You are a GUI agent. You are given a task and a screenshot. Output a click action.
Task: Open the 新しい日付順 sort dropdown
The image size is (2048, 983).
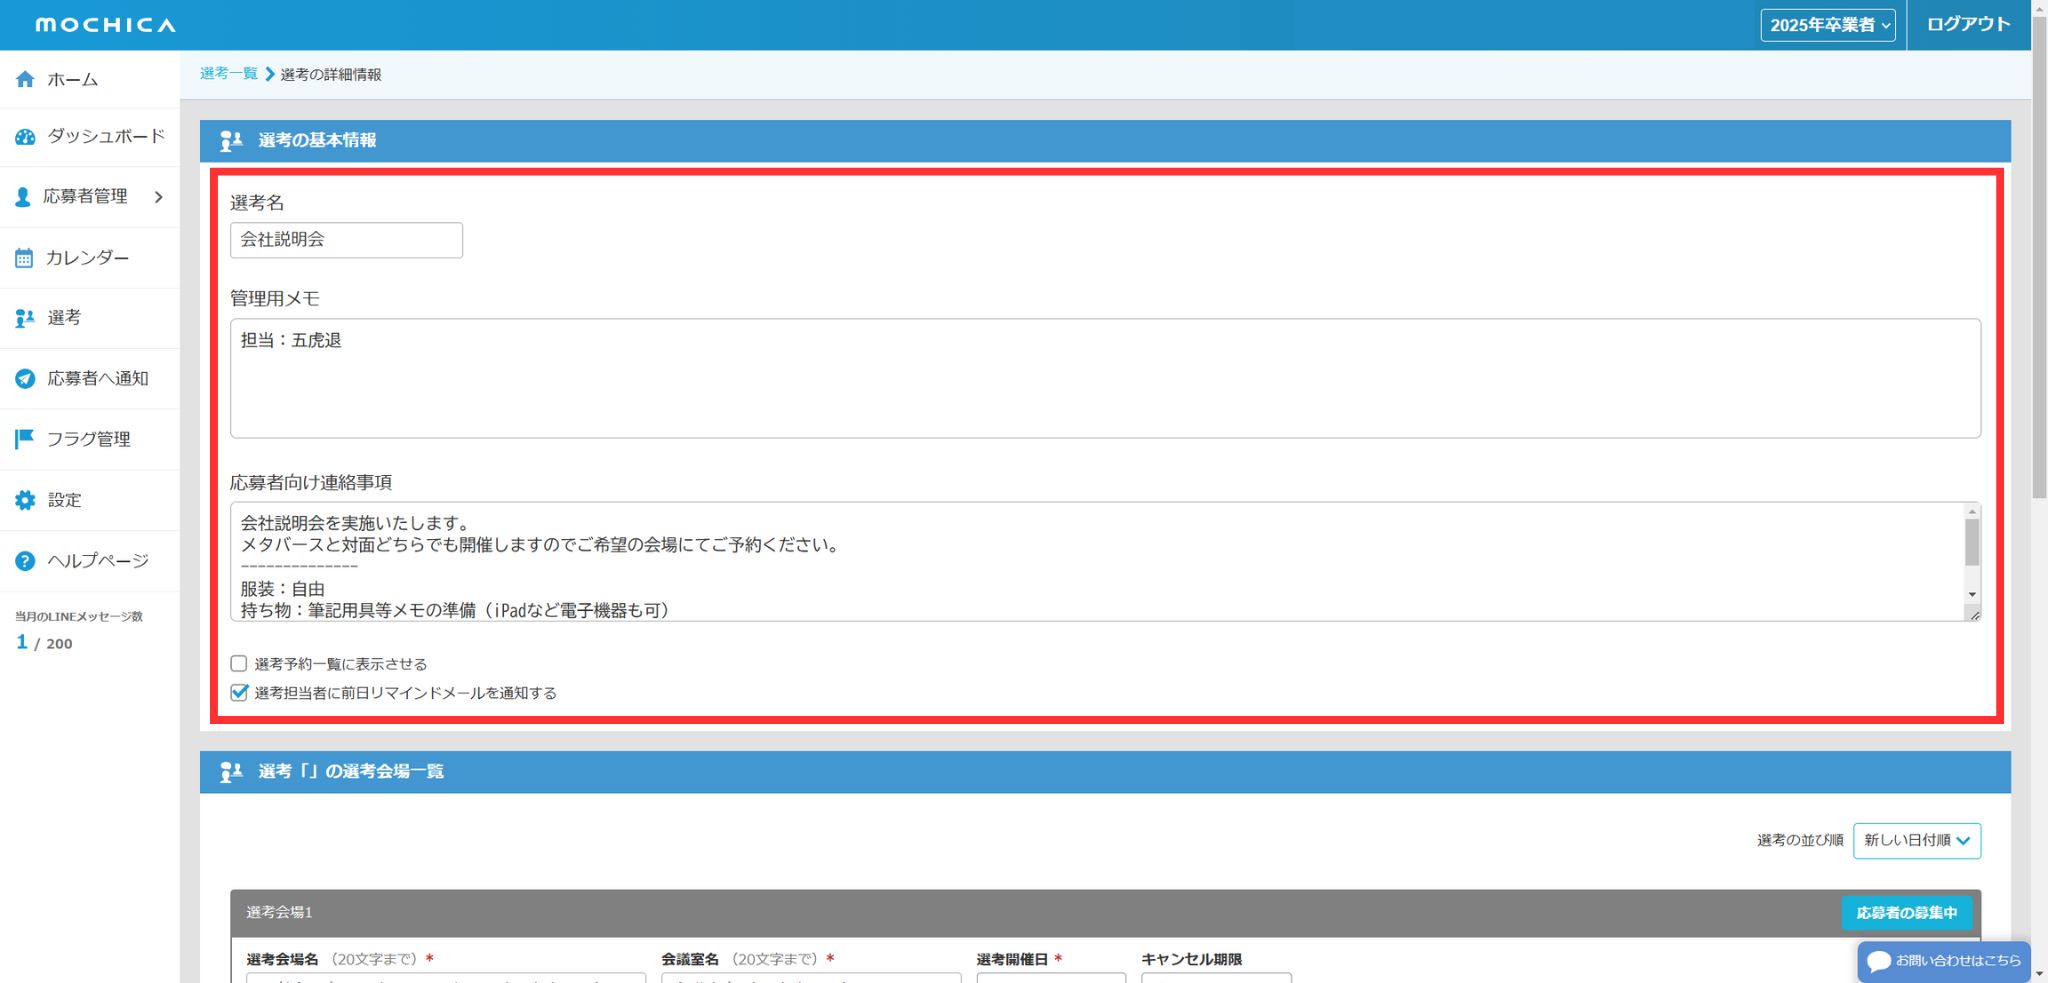(x=1916, y=841)
